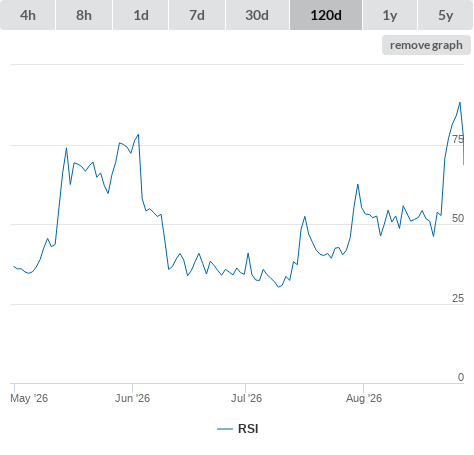Image resolution: width=474 pixels, height=455 pixels.
Task: Click the RSI peak at chart's right edge
Action: pyautogui.click(x=460, y=103)
